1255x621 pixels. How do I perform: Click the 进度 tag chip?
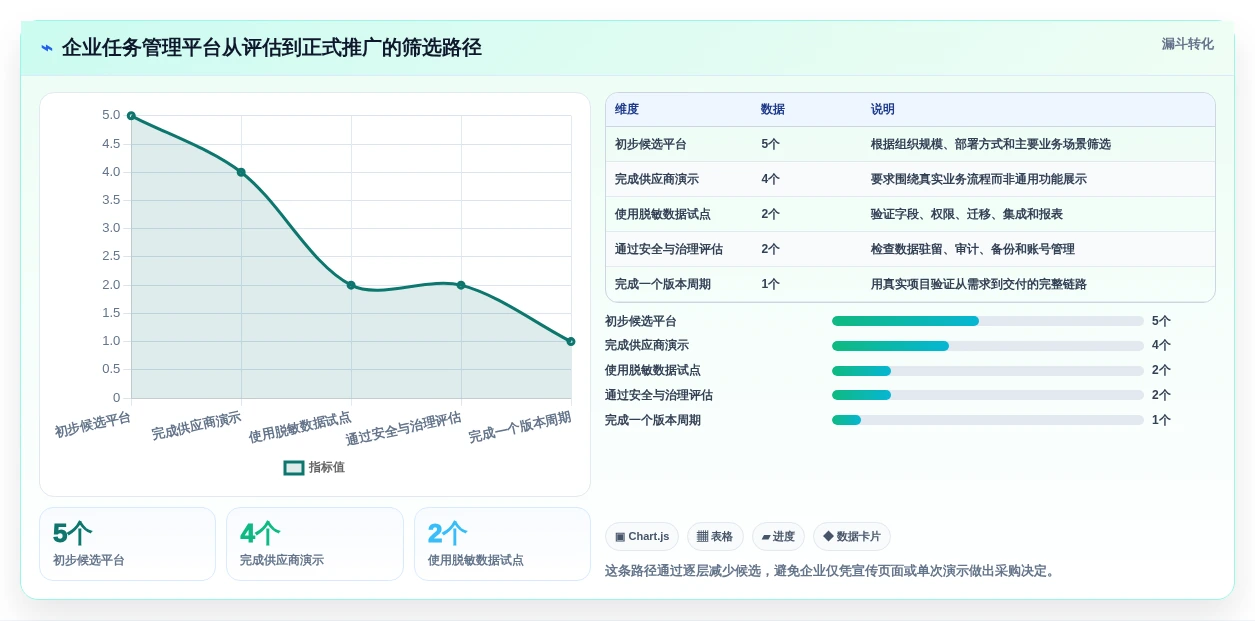click(778, 537)
